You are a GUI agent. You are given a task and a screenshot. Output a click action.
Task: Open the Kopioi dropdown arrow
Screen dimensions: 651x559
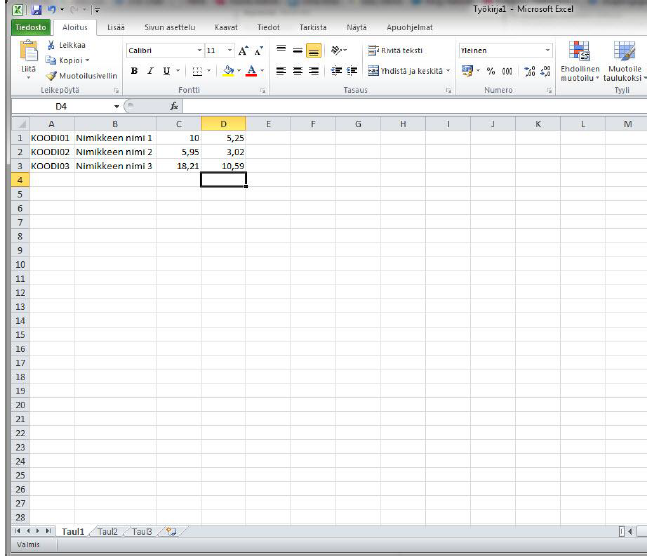click(87, 60)
